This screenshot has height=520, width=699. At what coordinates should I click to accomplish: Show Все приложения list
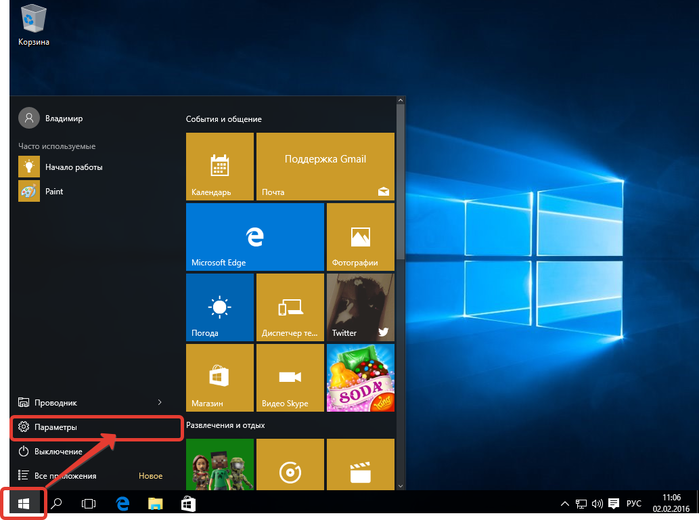(57, 476)
